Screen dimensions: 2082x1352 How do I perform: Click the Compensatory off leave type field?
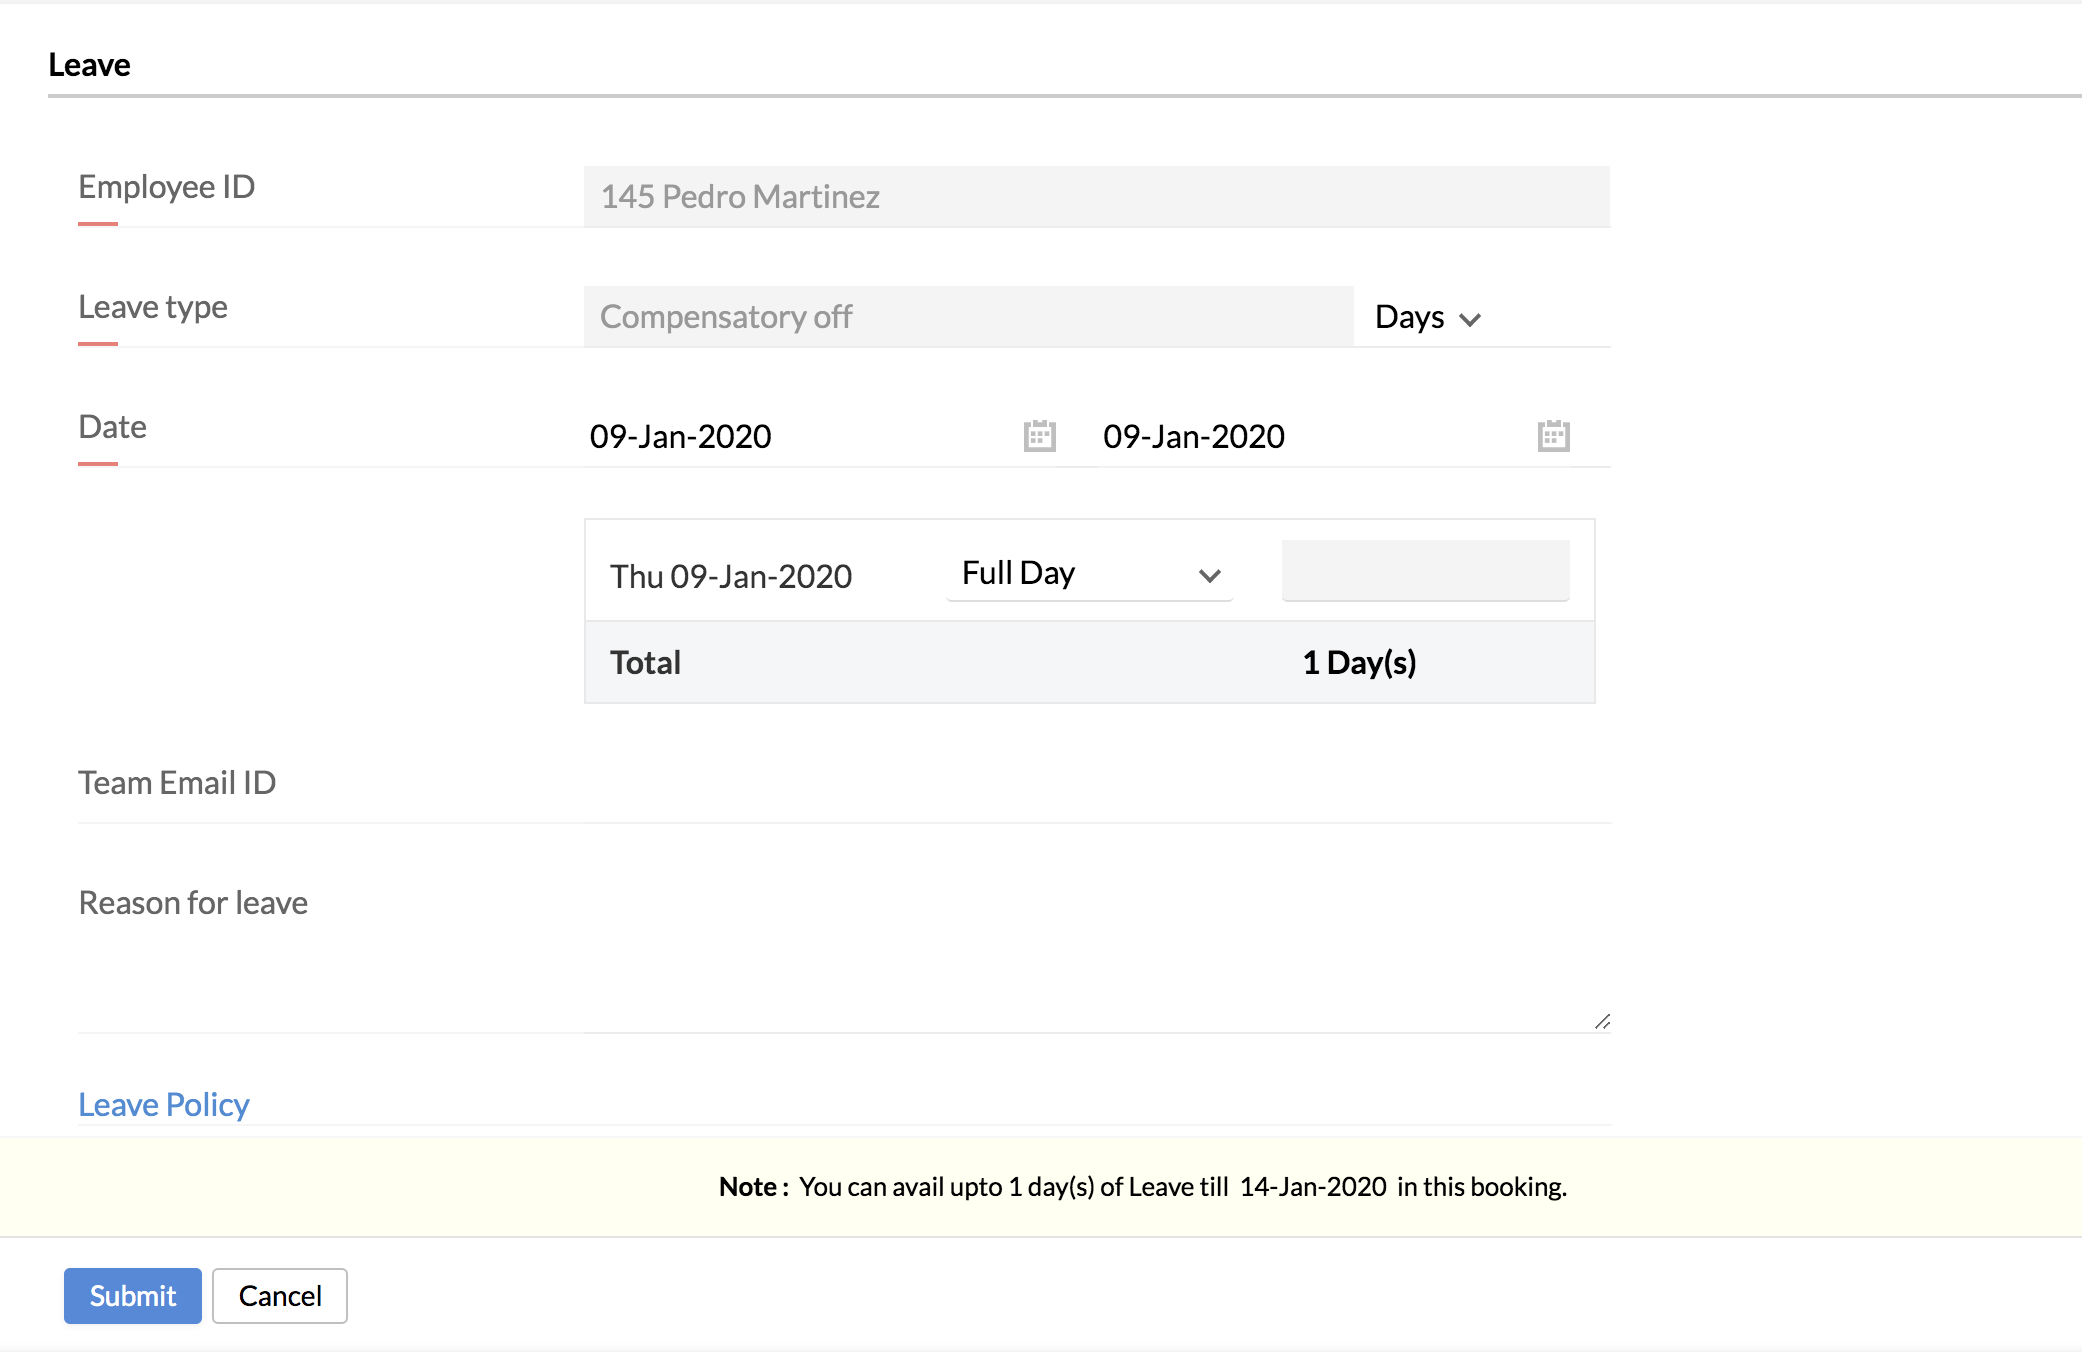click(968, 317)
